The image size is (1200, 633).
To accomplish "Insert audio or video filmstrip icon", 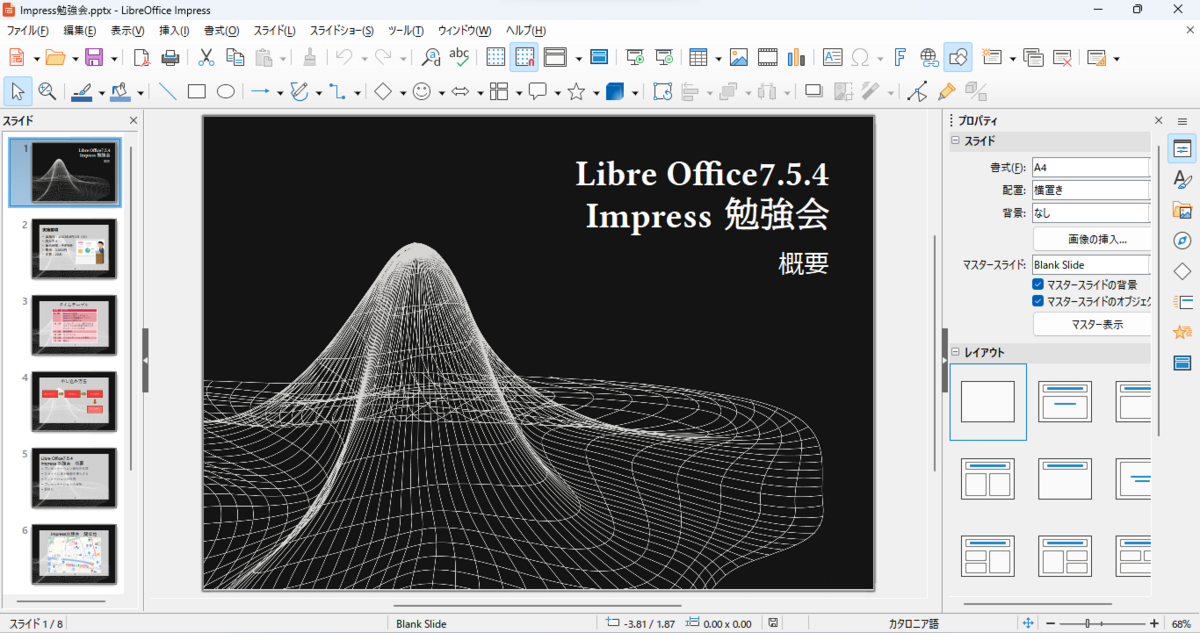I will (767, 57).
